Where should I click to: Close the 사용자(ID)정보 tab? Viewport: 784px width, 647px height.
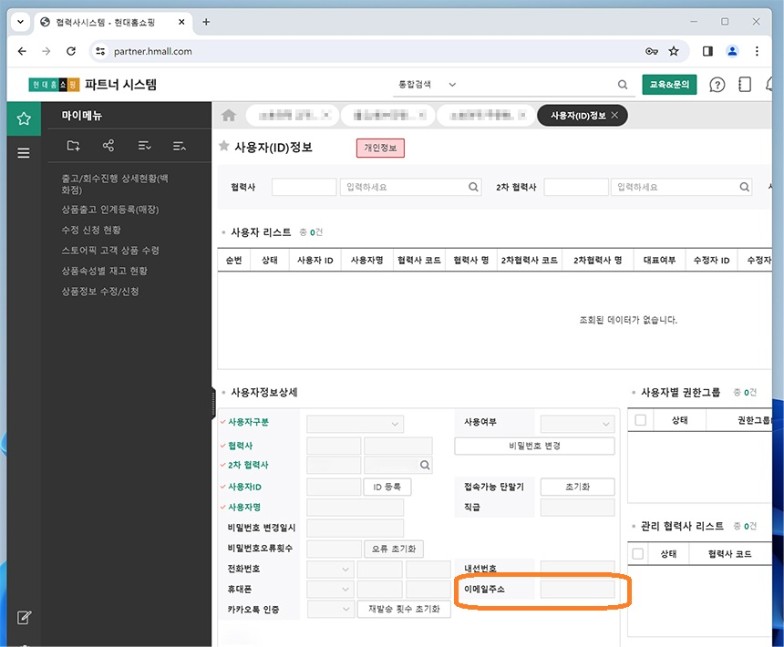614,116
